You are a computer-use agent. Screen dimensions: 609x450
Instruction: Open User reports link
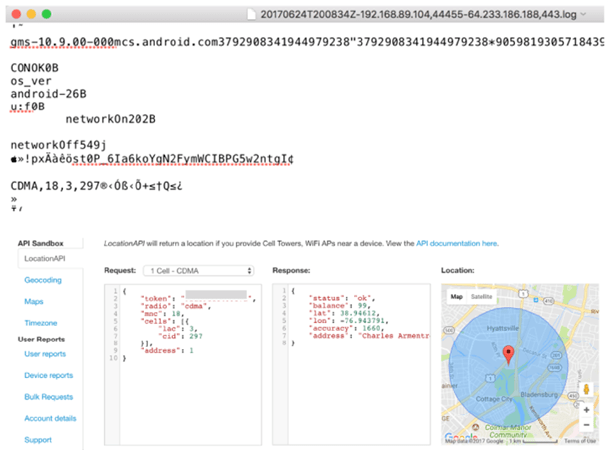[x=45, y=354]
